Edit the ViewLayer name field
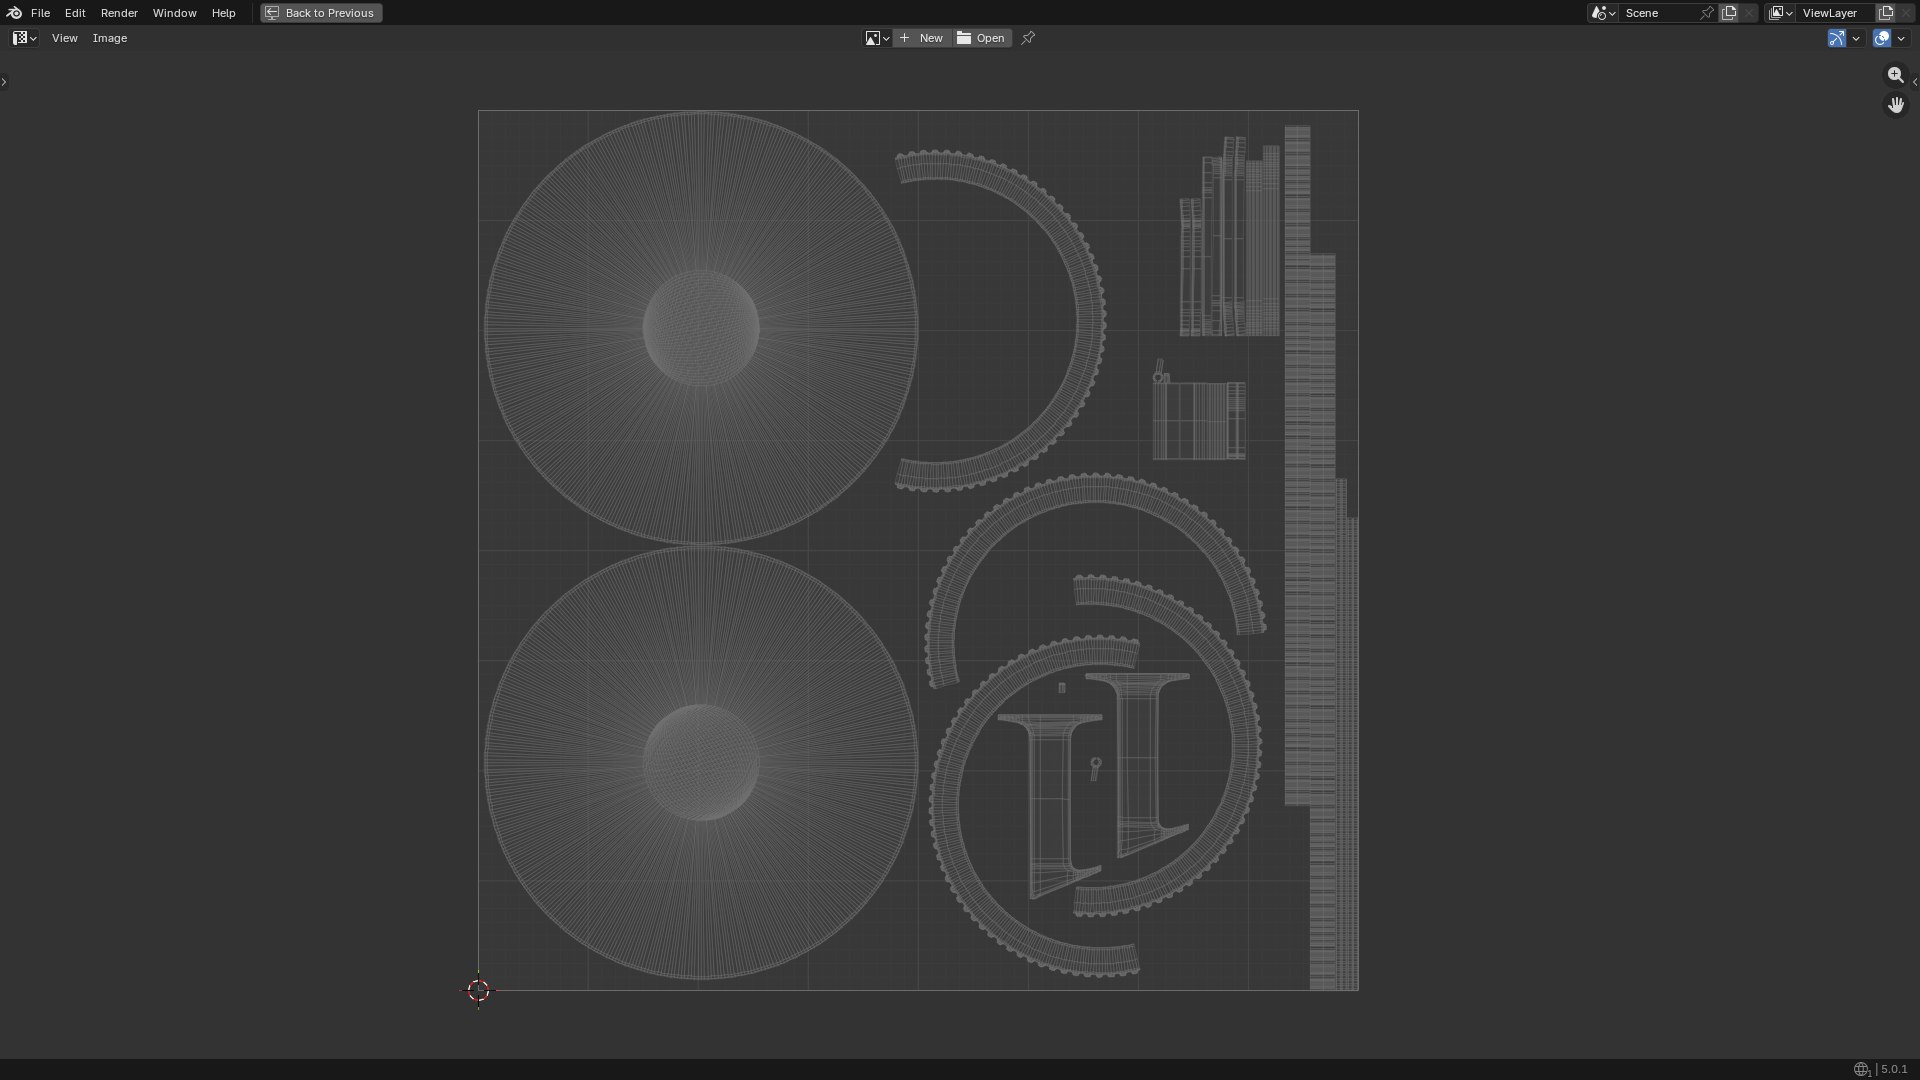This screenshot has width=1920, height=1080. [1835, 13]
